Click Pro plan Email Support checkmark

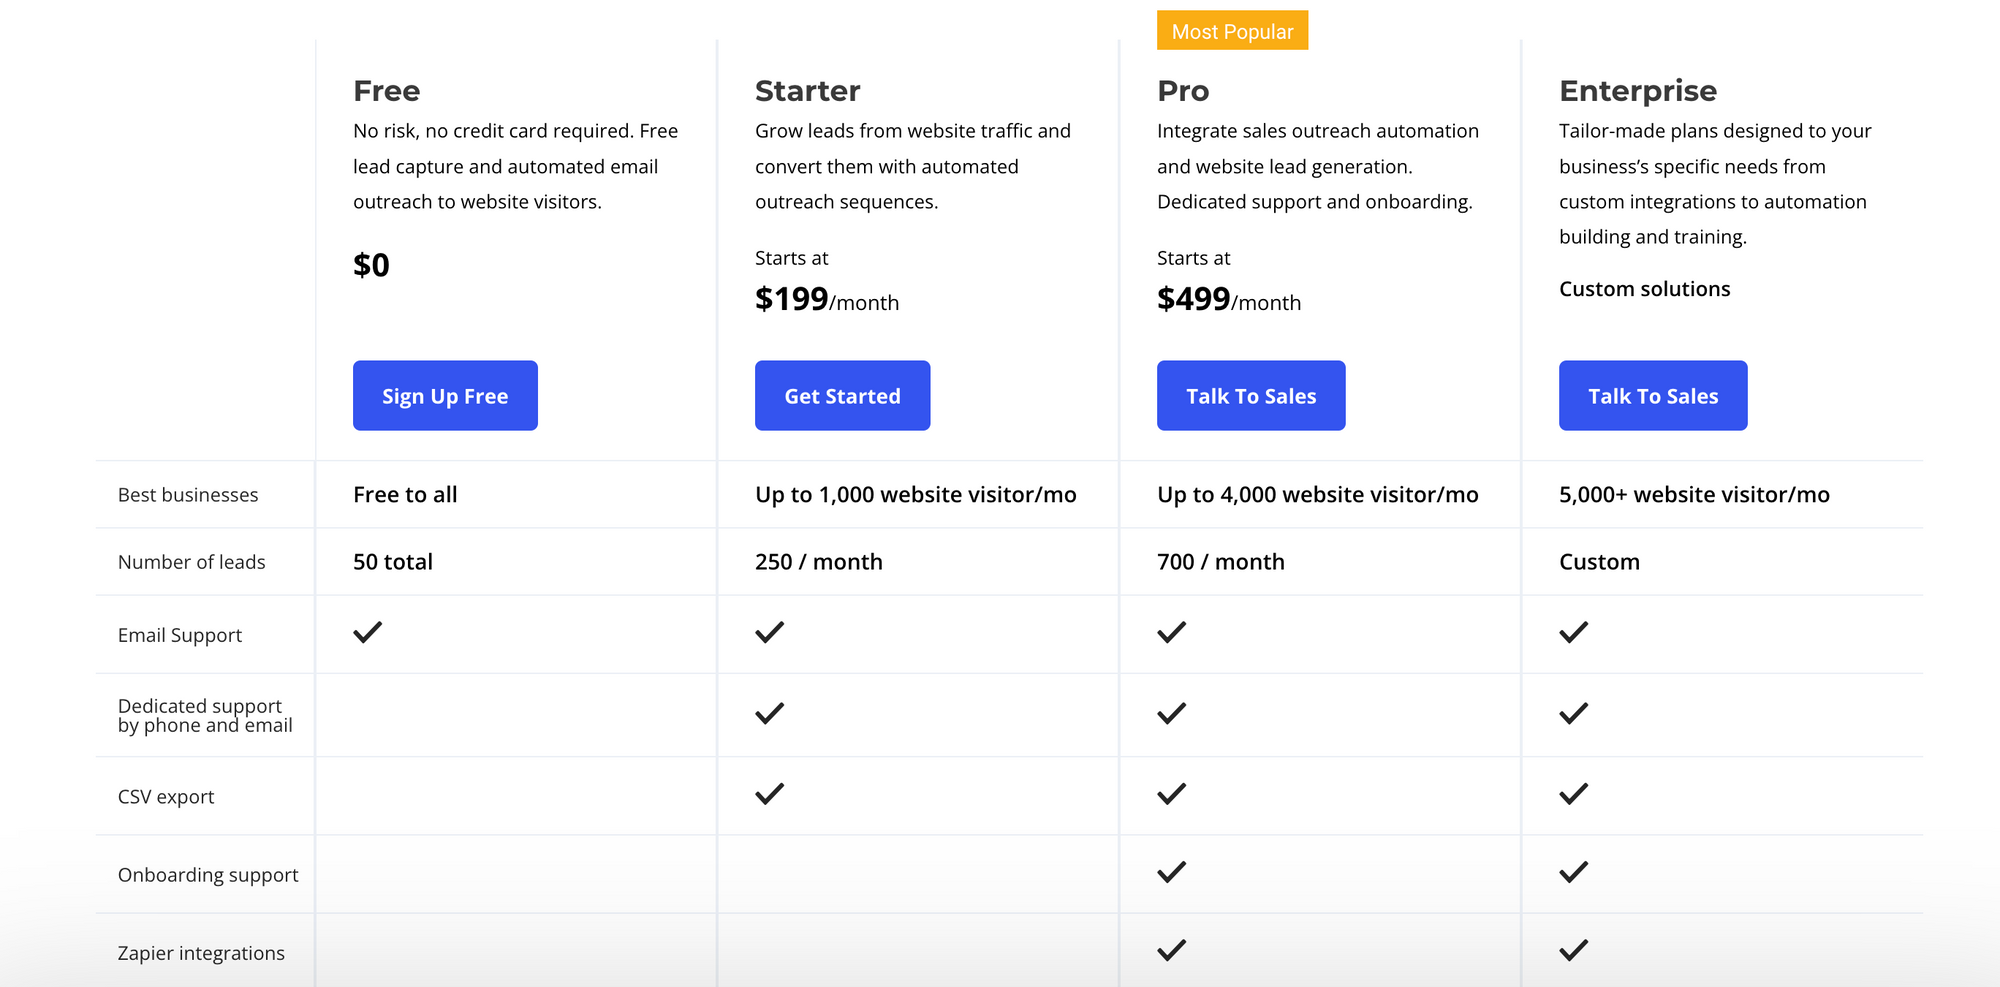pyautogui.click(x=1172, y=632)
